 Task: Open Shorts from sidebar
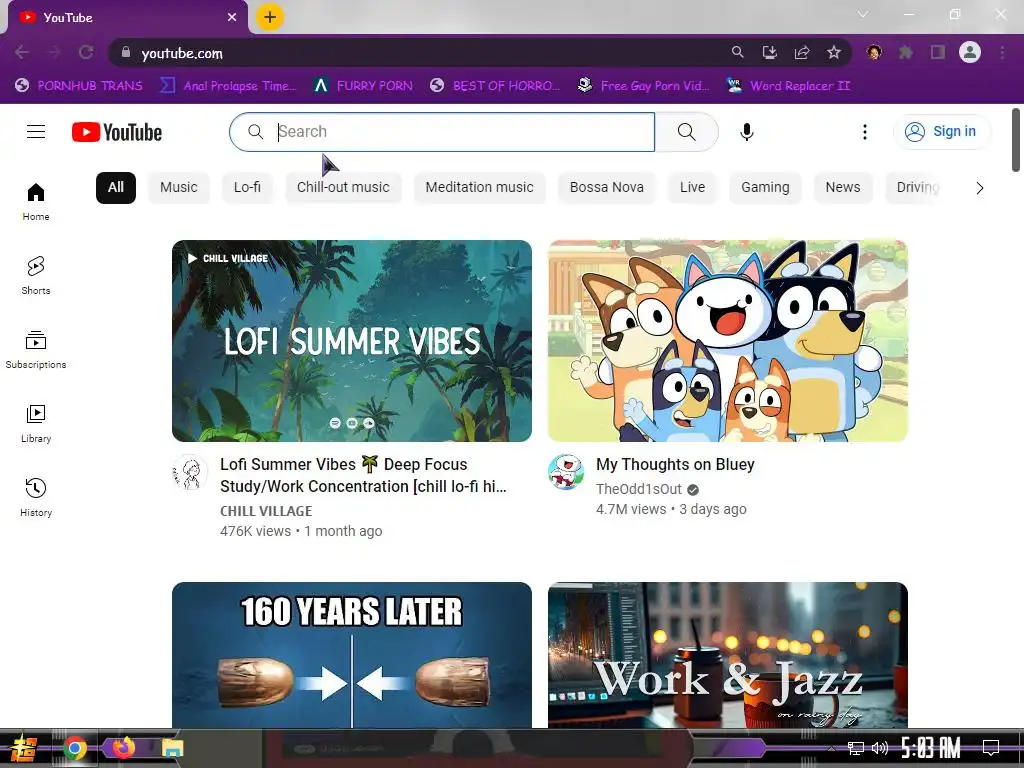point(36,276)
